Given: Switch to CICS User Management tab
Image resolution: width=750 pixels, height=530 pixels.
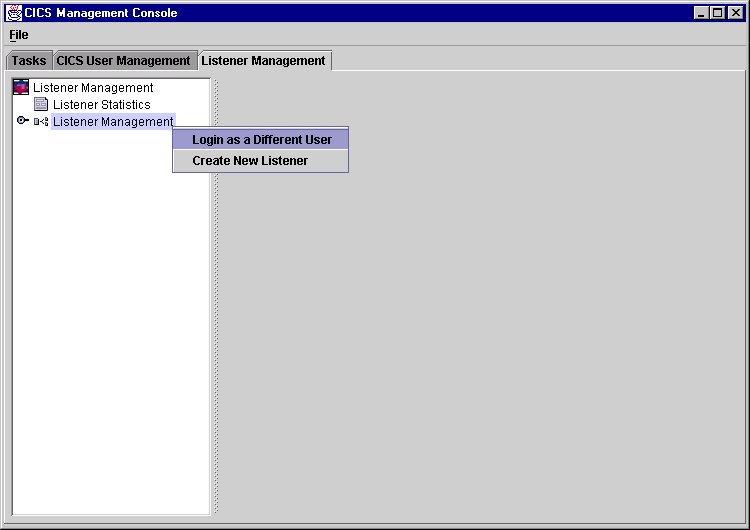Looking at the screenshot, I should coord(124,61).
